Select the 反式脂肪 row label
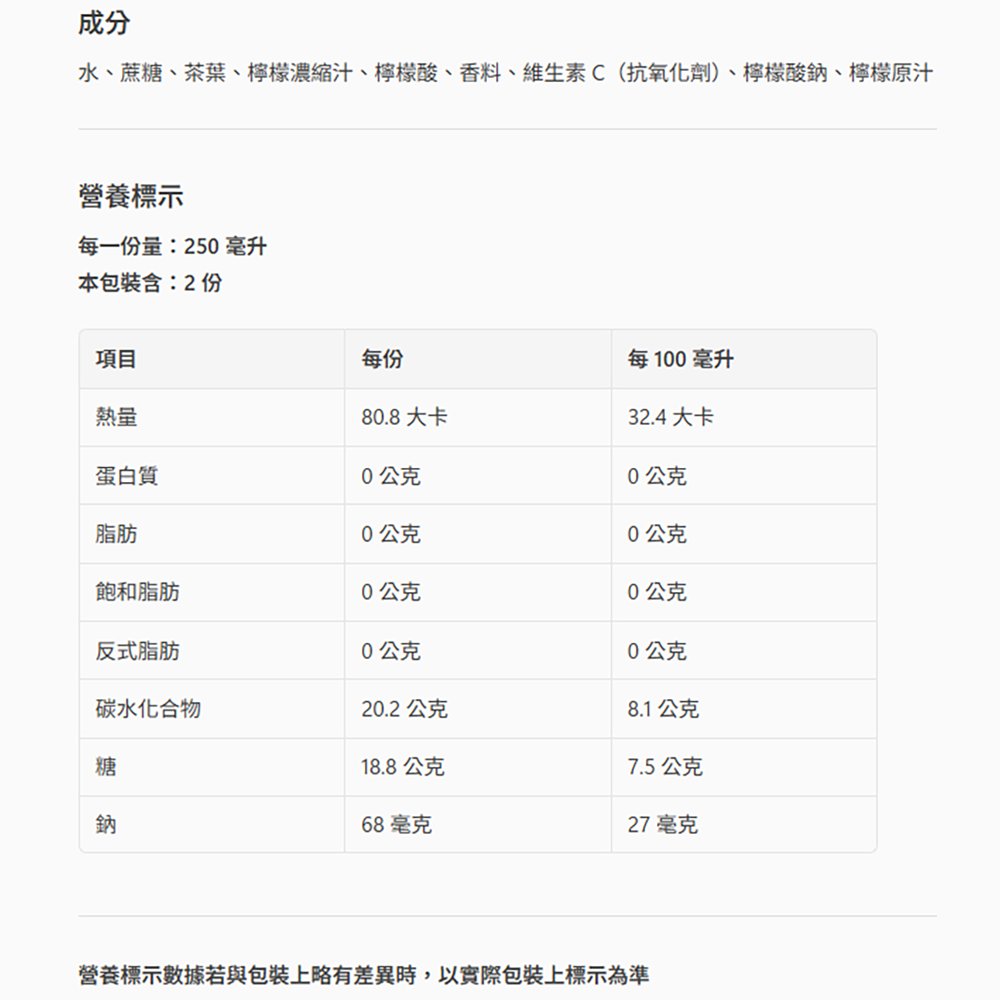Viewport: 1000px width, 1000px height. click(x=138, y=651)
